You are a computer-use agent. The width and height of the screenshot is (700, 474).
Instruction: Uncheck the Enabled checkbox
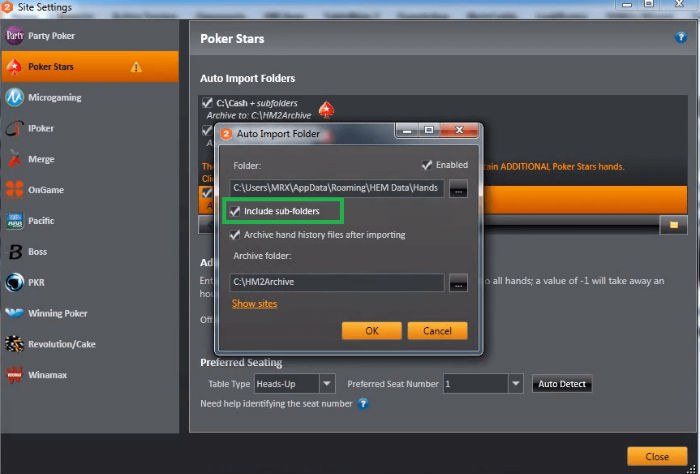pyautogui.click(x=427, y=165)
